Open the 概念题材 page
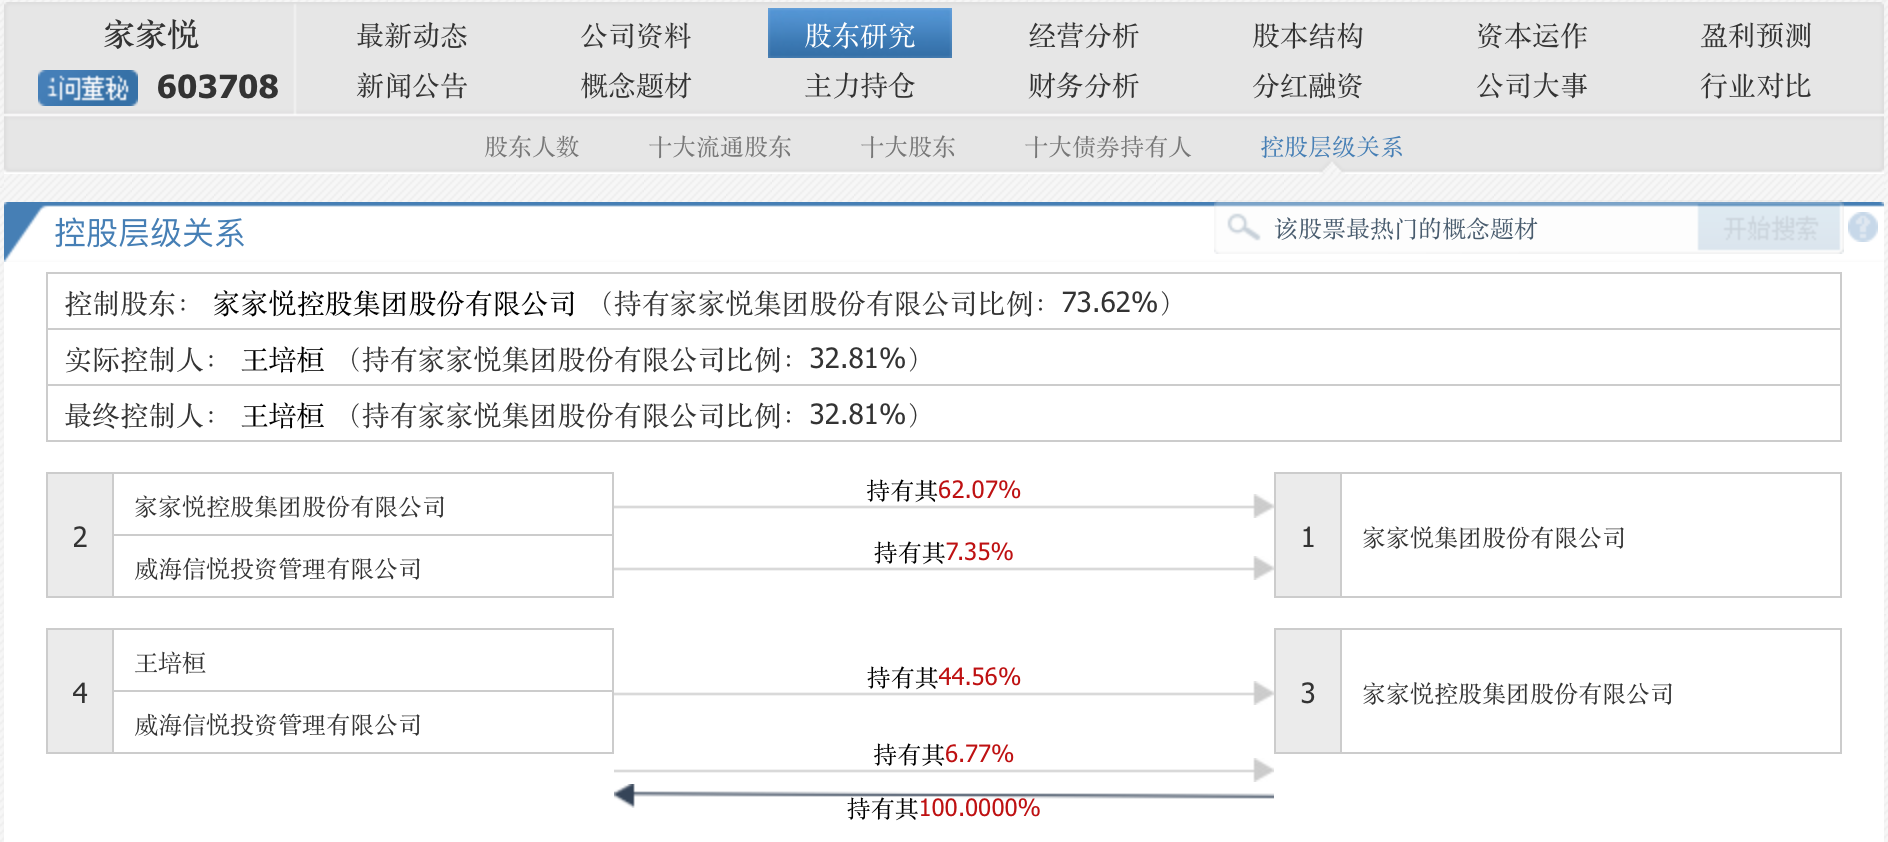 [636, 86]
